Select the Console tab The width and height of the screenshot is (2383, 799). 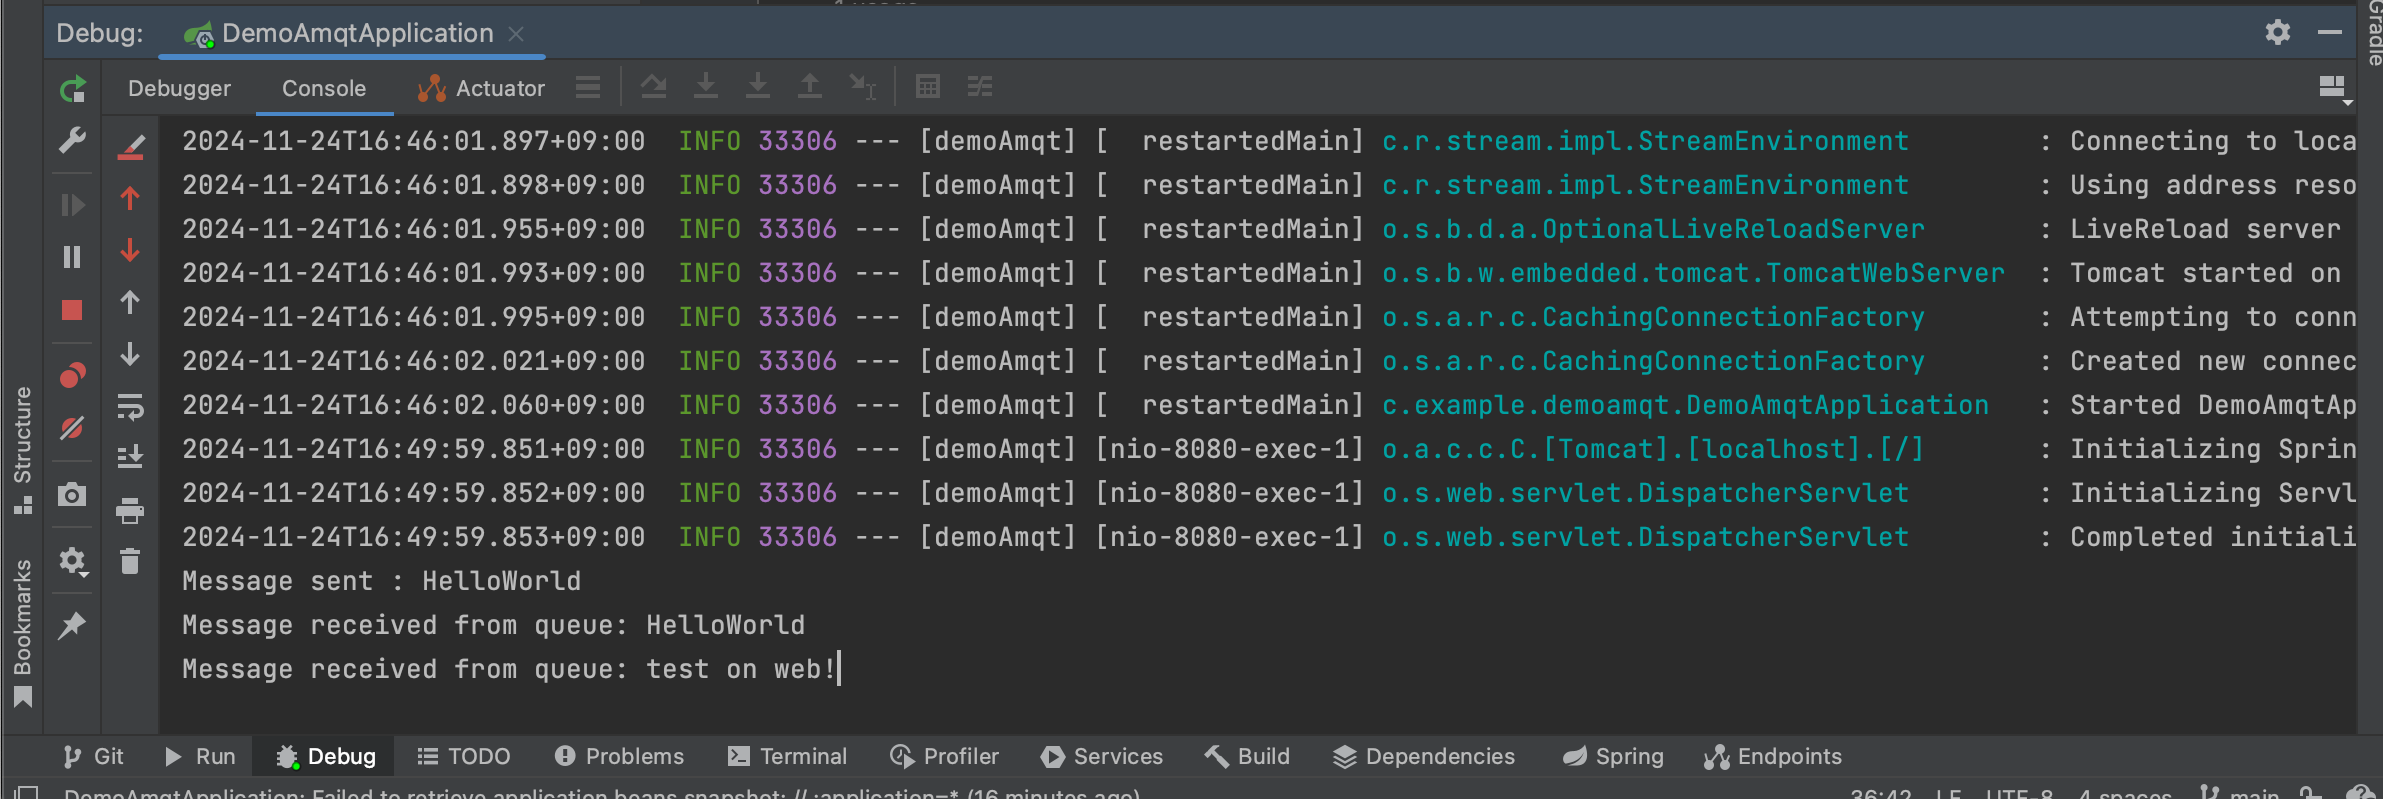point(324,88)
